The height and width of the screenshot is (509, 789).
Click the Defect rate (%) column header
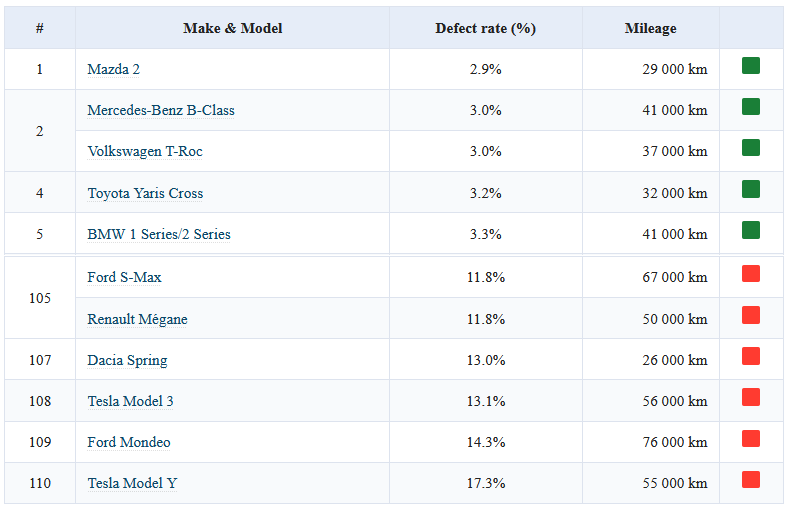[485, 28]
